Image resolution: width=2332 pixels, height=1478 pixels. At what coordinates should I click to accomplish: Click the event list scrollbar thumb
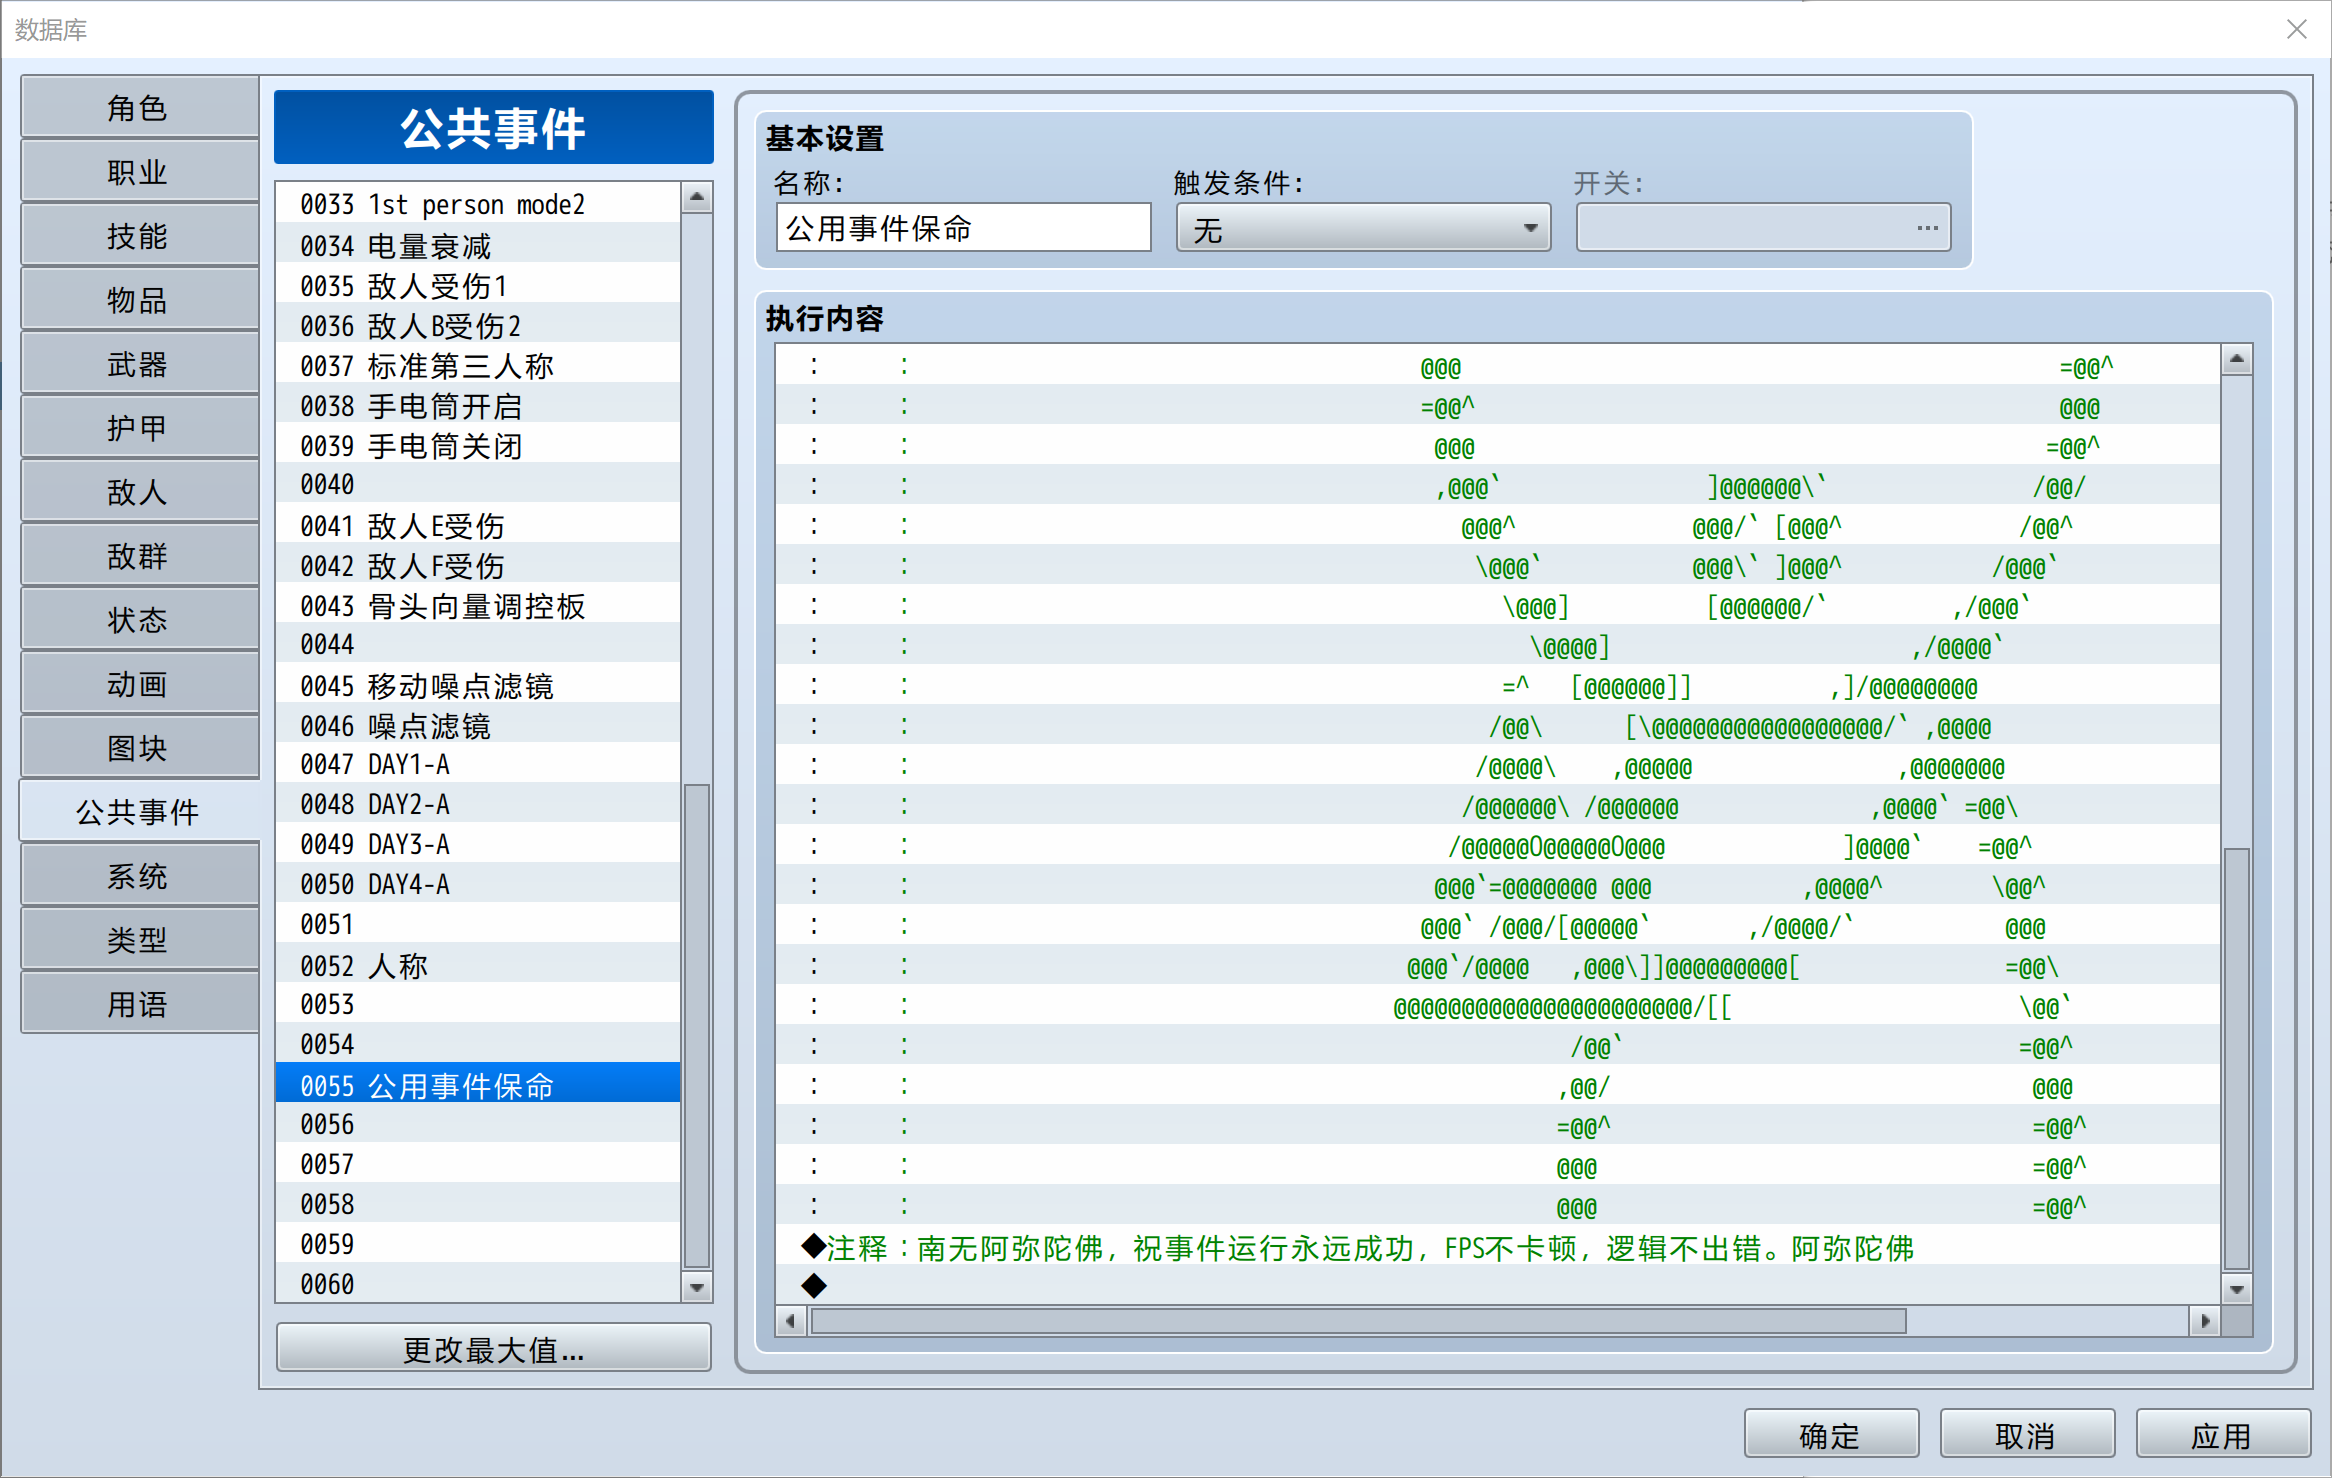pos(696,1025)
